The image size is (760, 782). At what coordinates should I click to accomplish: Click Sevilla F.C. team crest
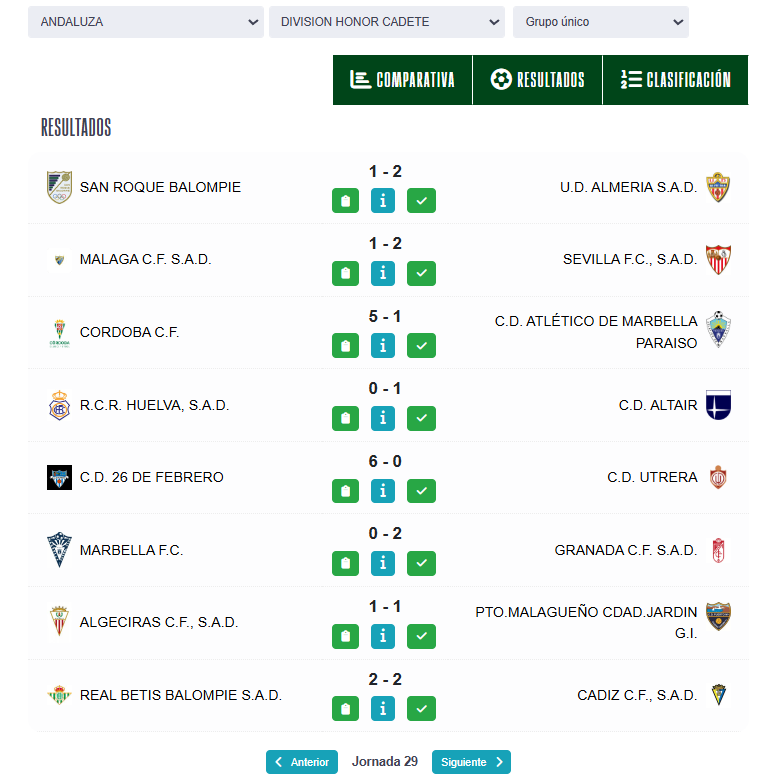(x=717, y=259)
